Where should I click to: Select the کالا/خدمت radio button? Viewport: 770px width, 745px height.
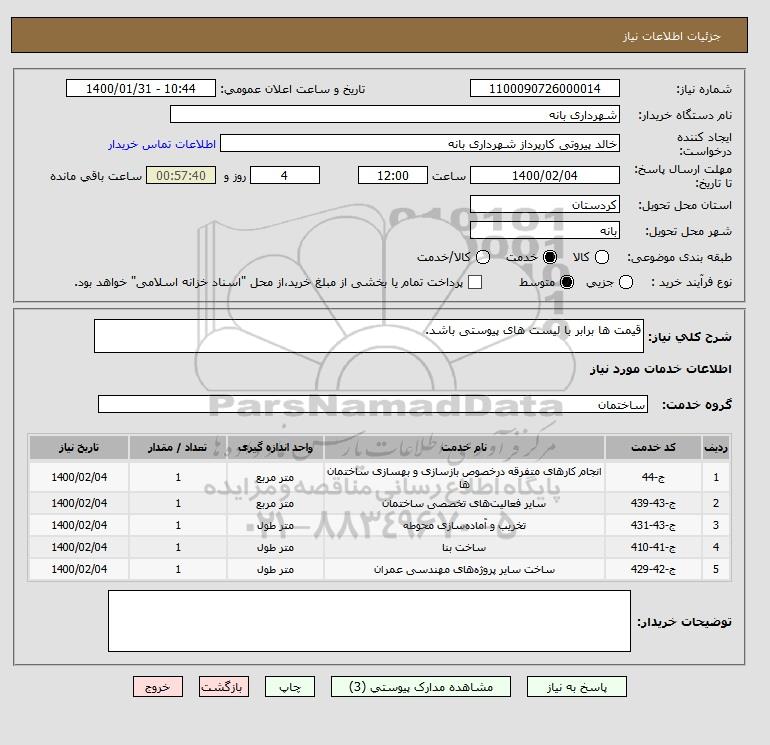[x=483, y=257]
